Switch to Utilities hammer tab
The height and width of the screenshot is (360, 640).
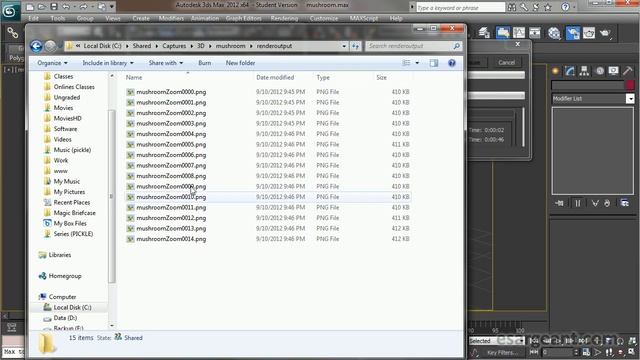coord(628,71)
